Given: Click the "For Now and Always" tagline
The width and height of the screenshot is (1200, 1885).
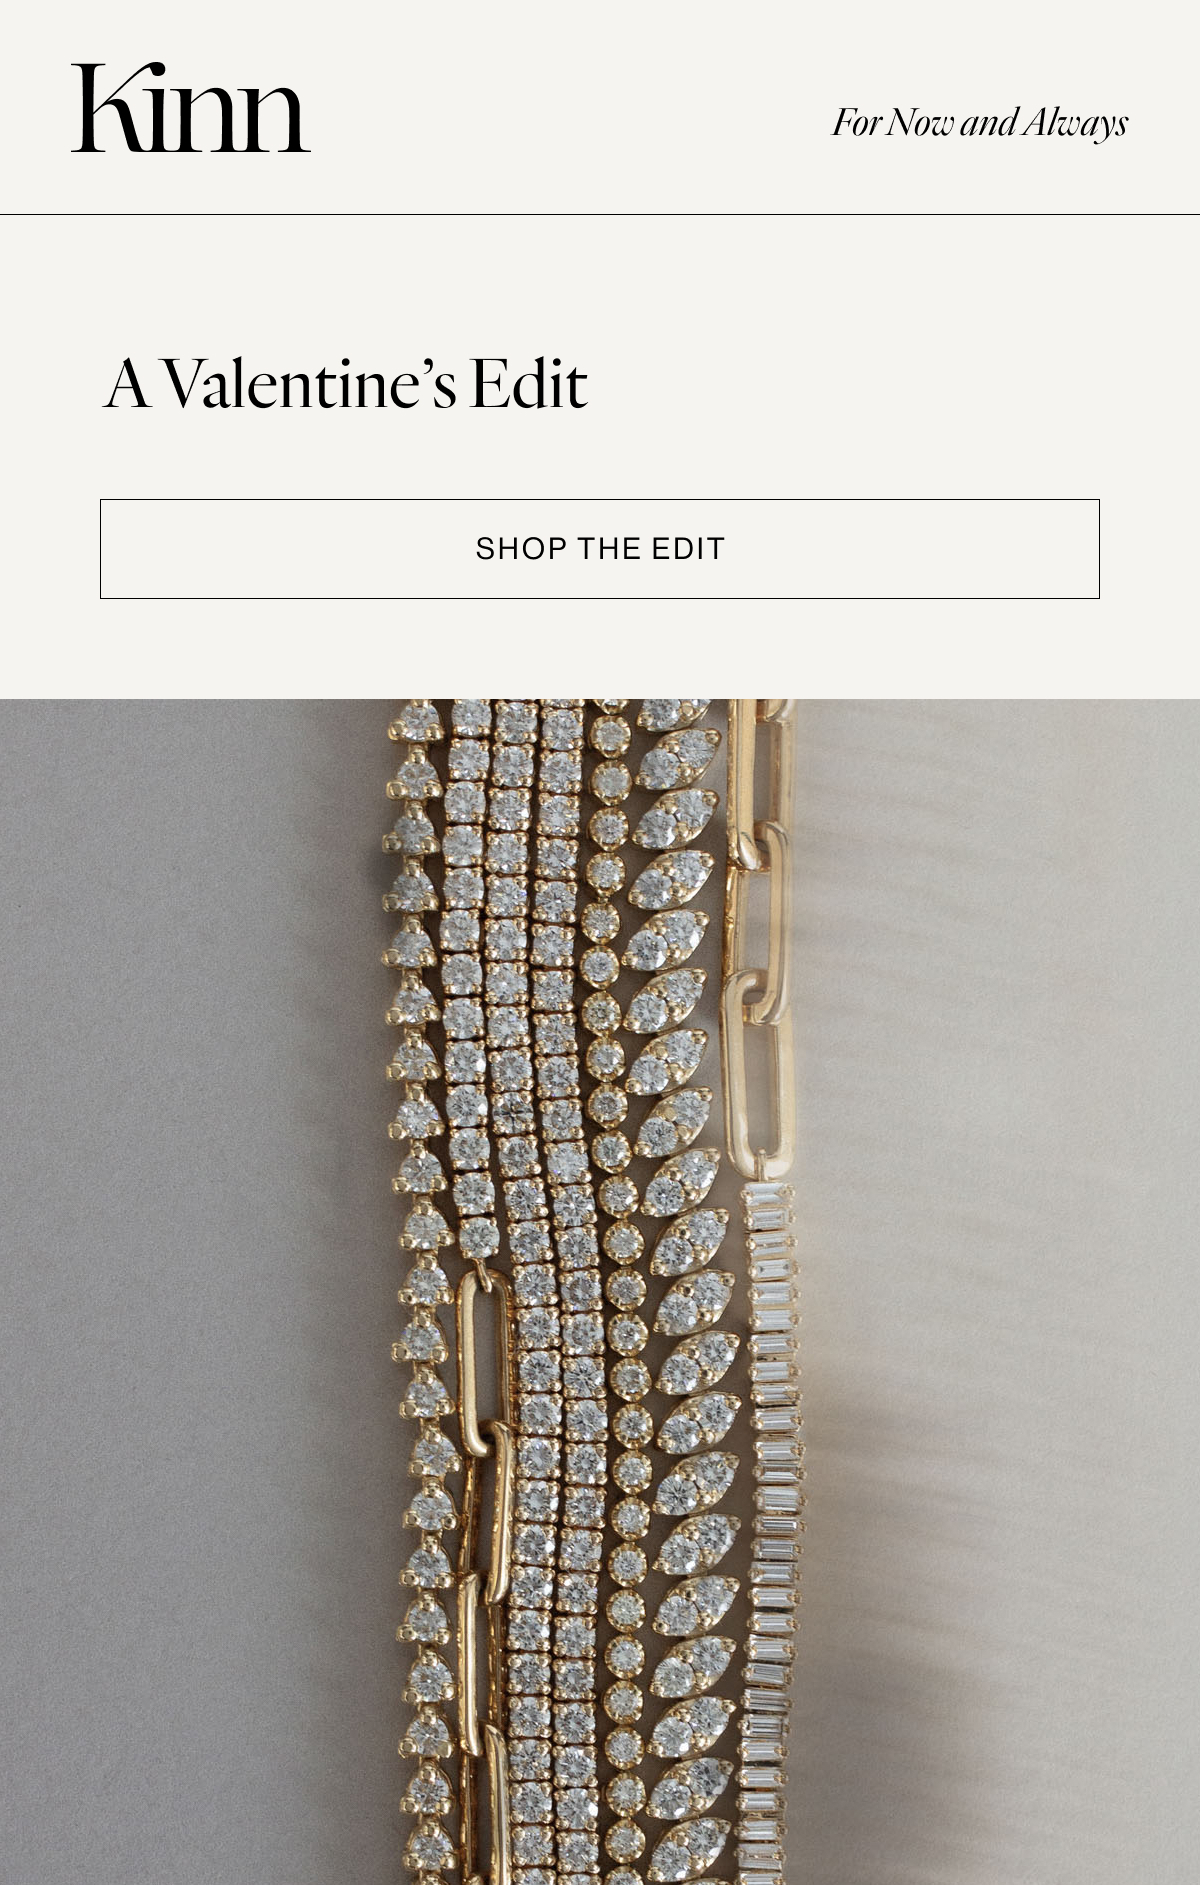Looking at the screenshot, I should pos(980,123).
